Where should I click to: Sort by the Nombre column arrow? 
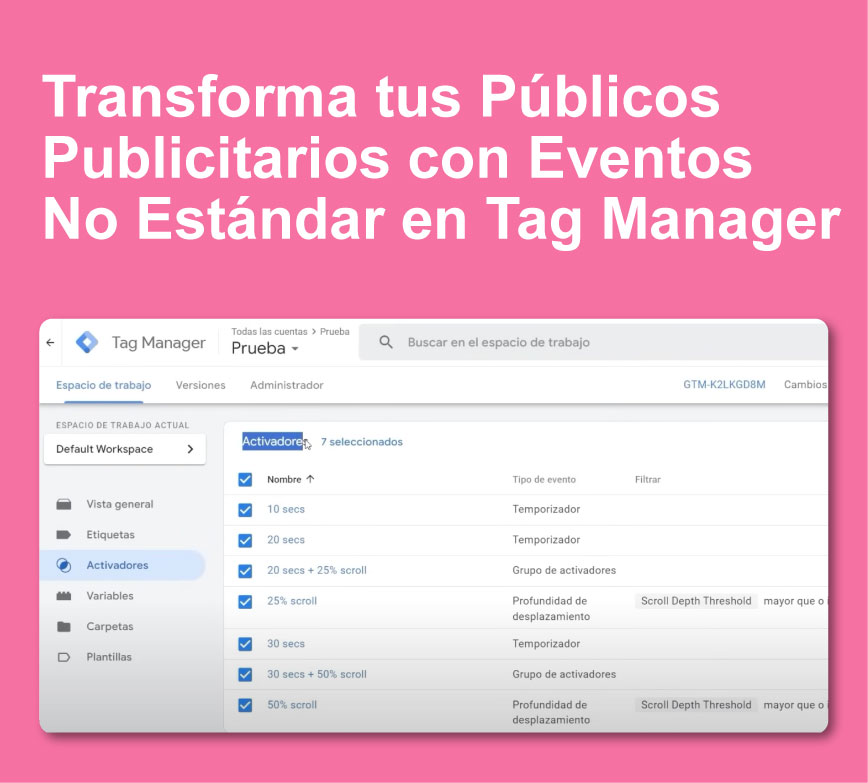tap(310, 479)
